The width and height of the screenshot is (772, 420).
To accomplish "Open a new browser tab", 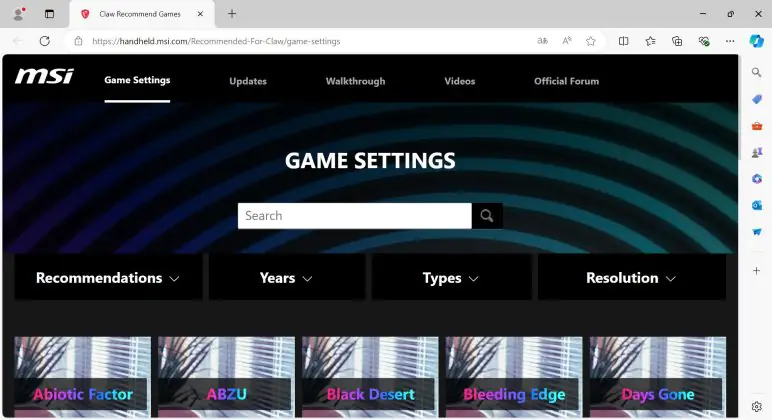I will coord(232,14).
